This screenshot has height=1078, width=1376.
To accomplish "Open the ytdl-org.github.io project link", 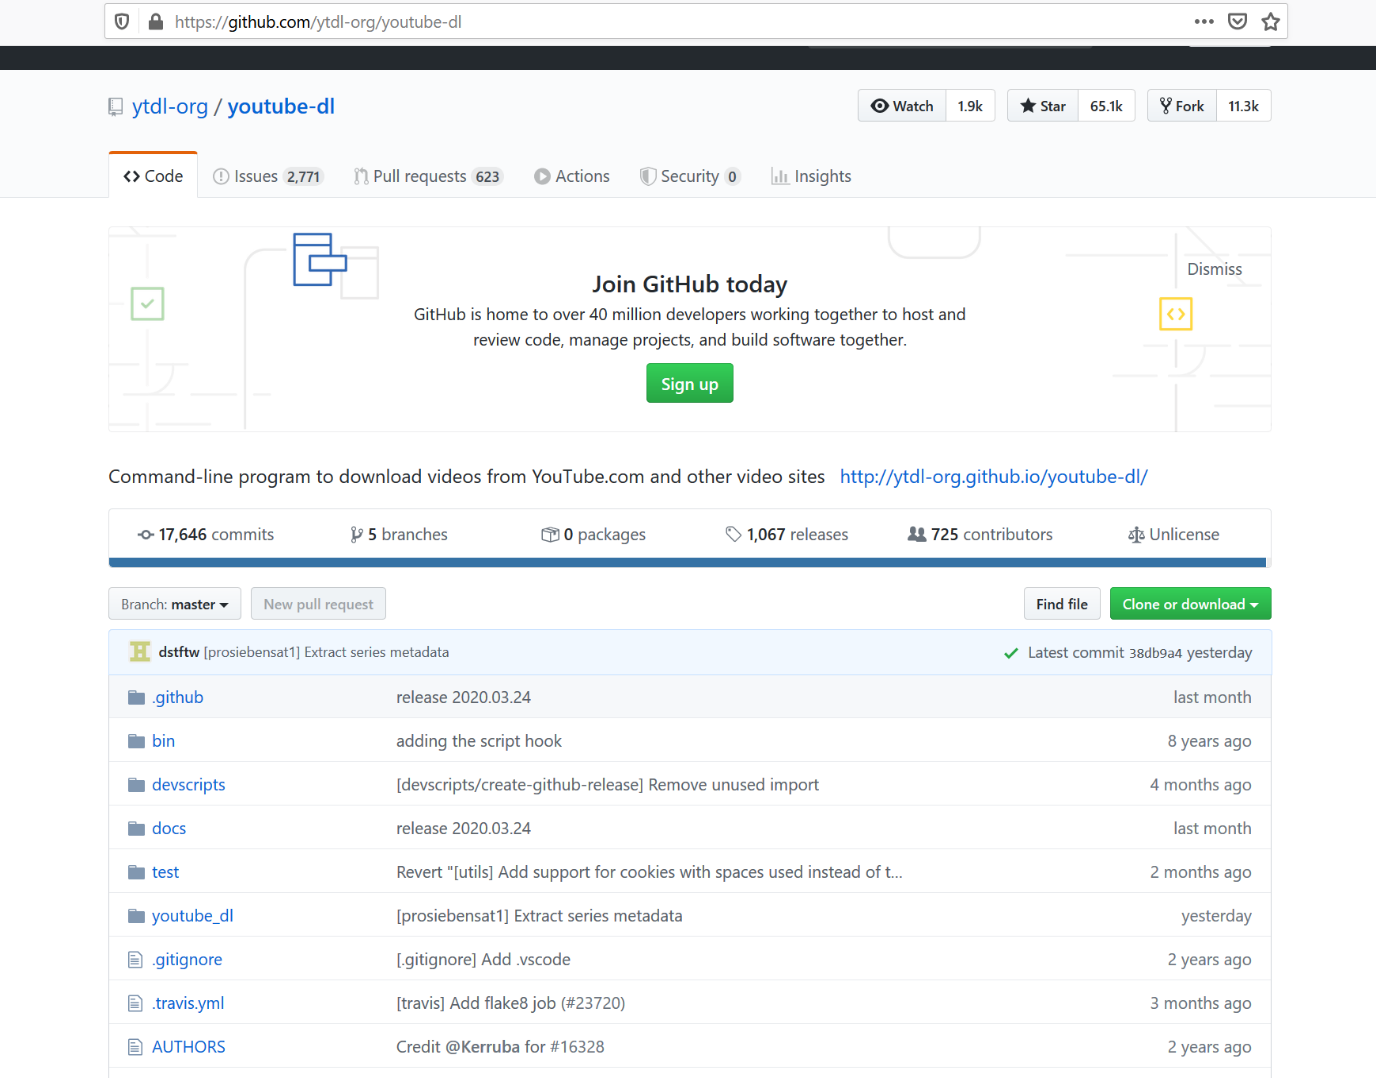I will click(x=993, y=477).
